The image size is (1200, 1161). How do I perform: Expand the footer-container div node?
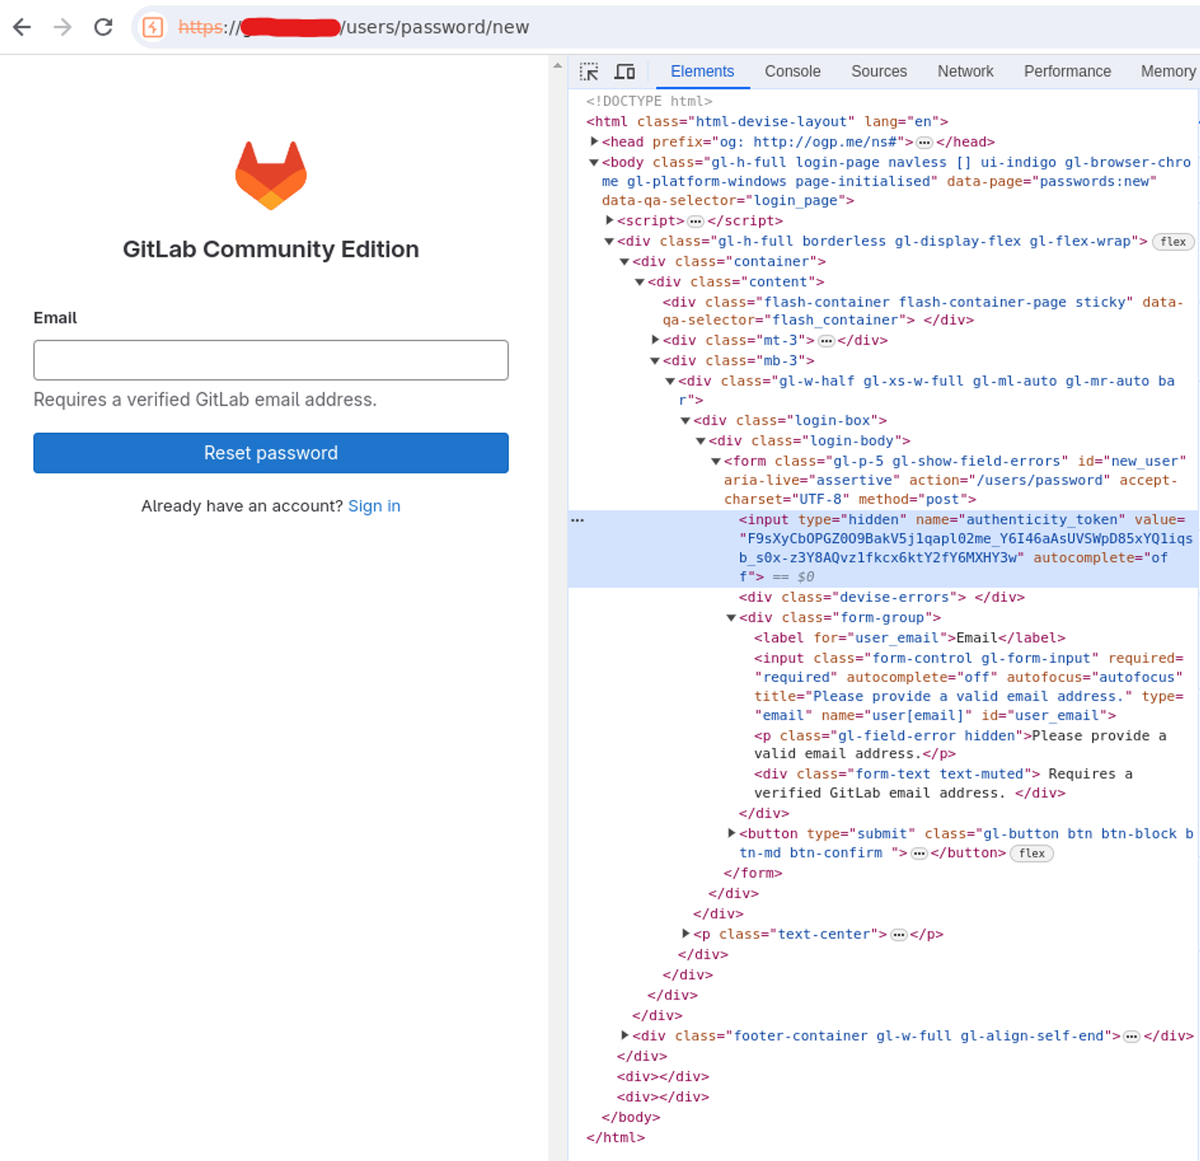(x=624, y=1036)
